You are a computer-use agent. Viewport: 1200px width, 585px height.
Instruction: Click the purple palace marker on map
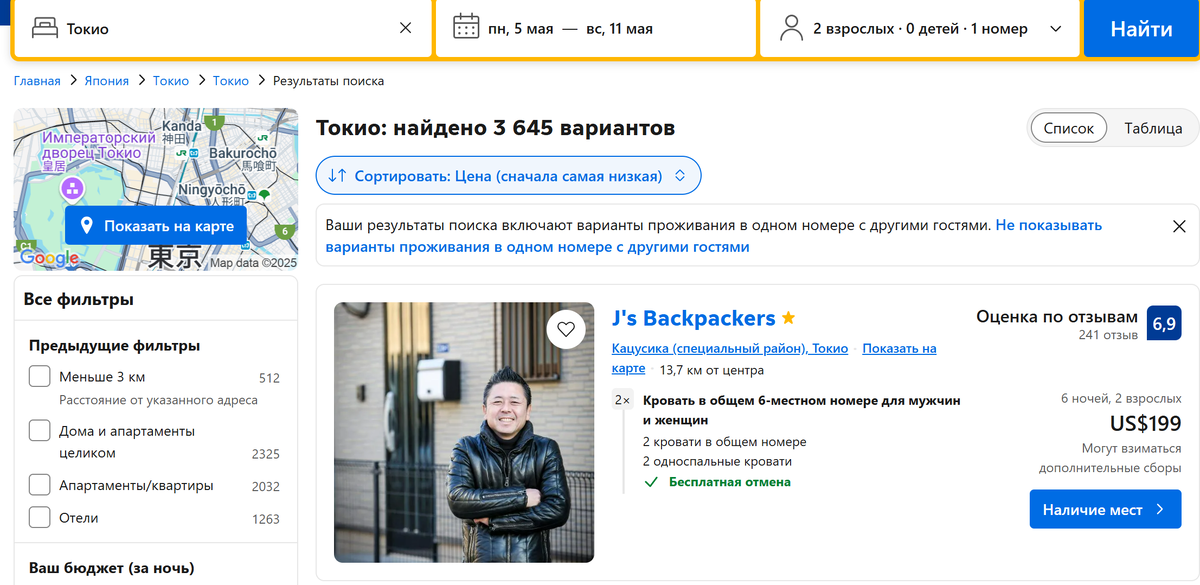coord(72,188)
